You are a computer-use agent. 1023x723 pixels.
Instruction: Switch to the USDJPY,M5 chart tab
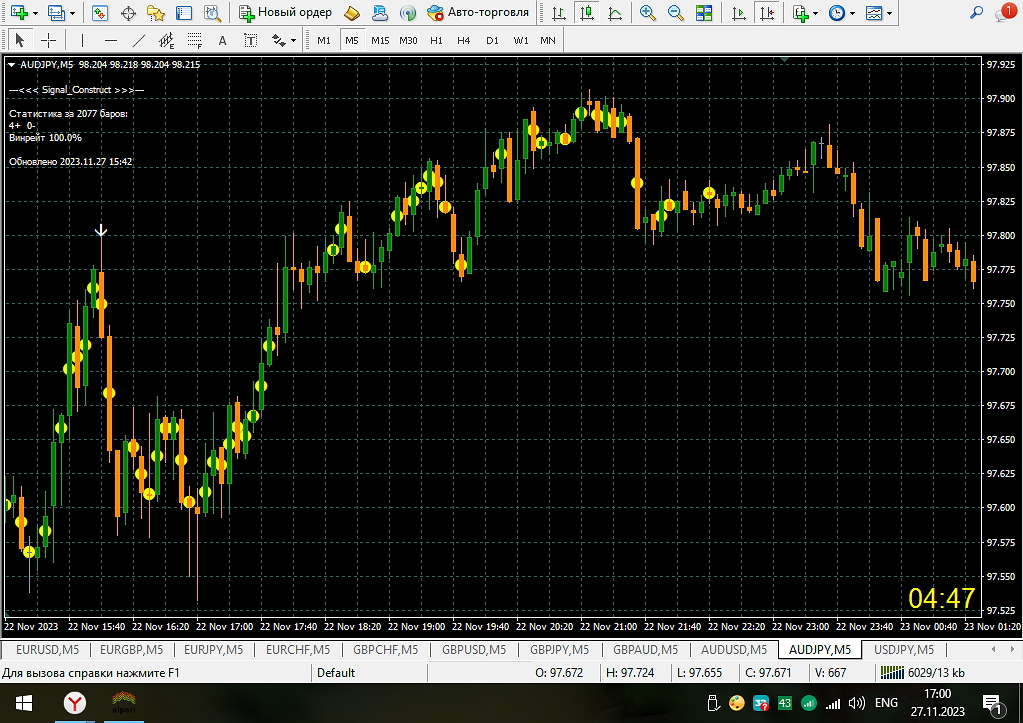pyautogui.click(x=904, y=650)
